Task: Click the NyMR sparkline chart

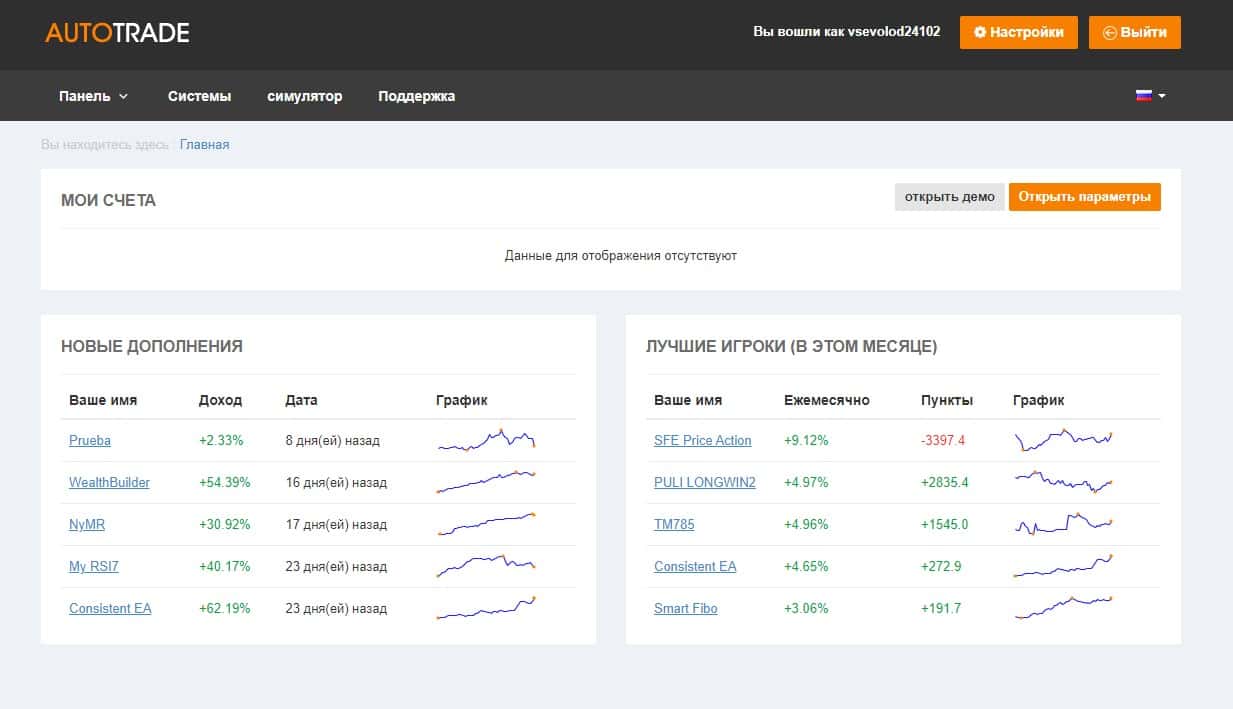Action: (487, 524)
